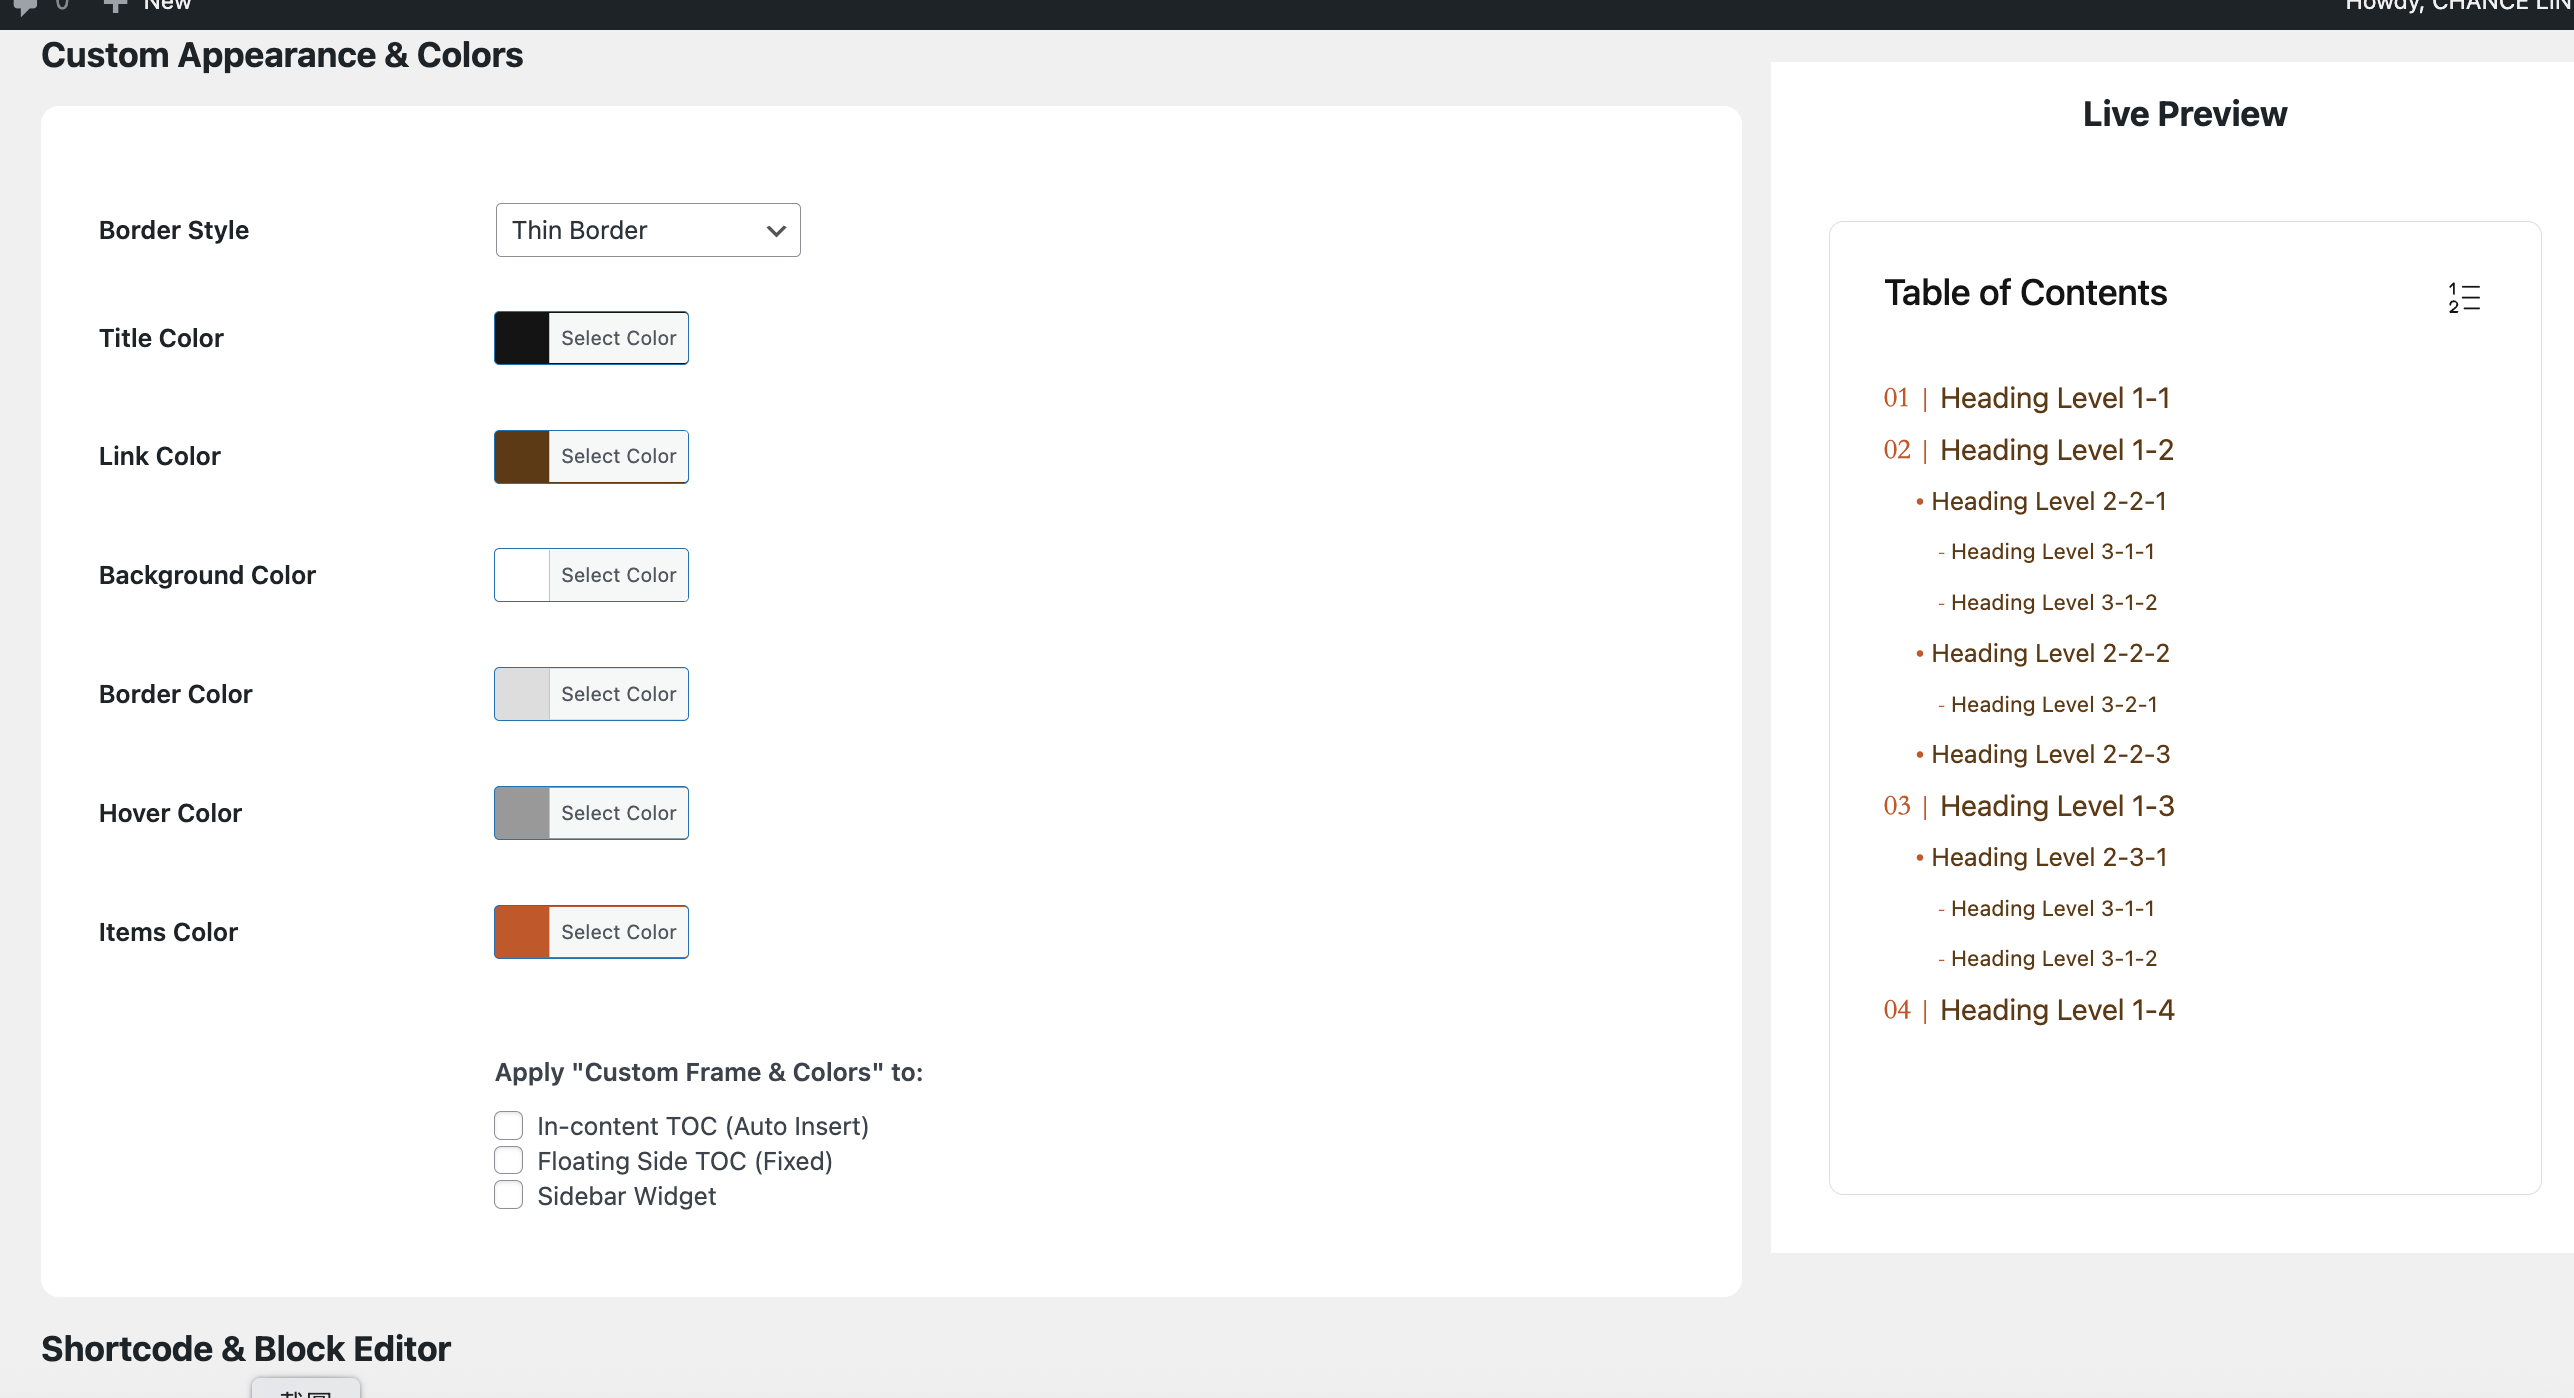Click Select Color for Hover Color
The width and height of the screenshot is (2574, 1398).
(x=618, y=812)
